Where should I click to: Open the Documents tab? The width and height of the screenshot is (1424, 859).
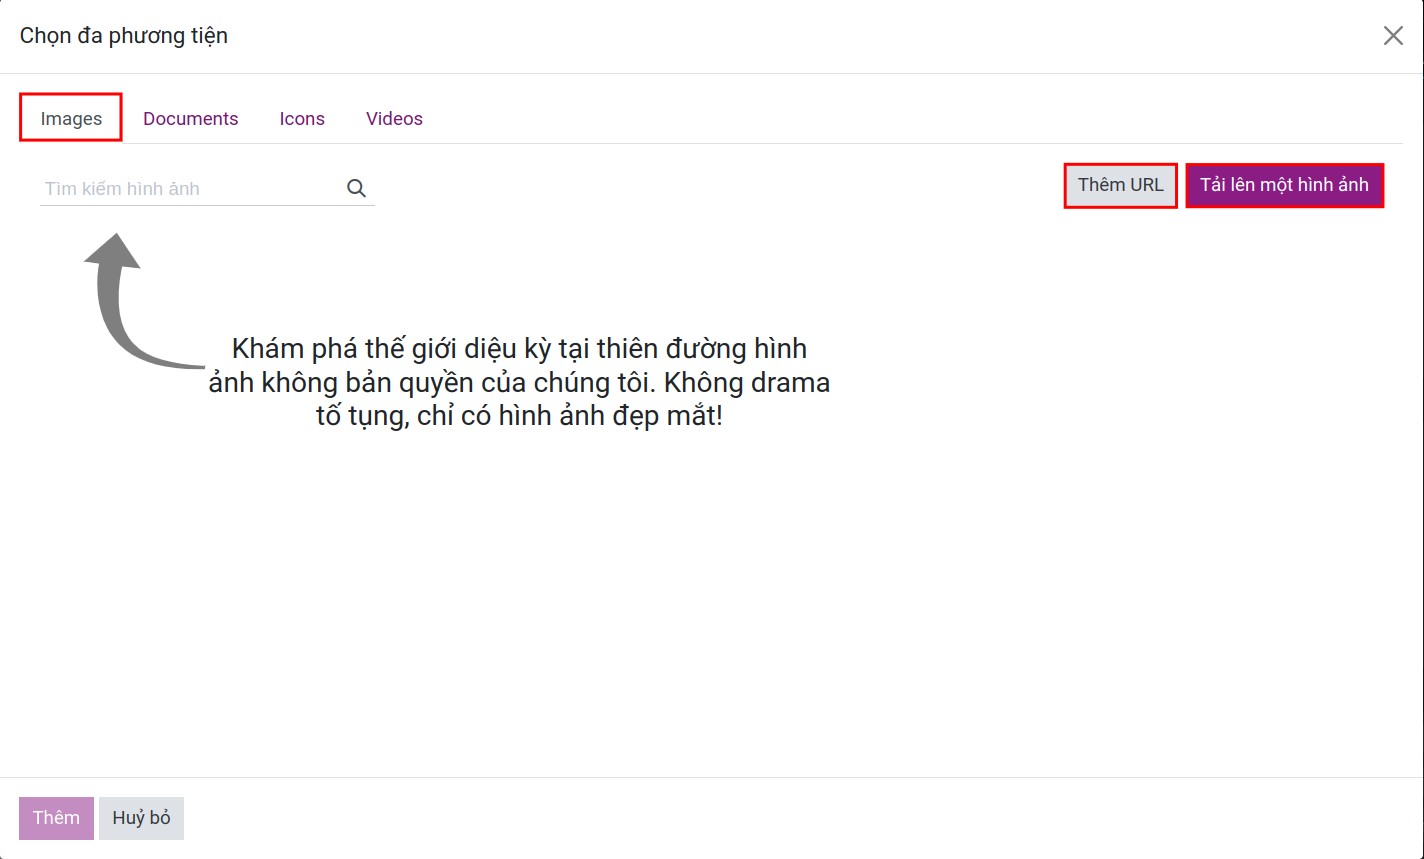click(191, 118)
